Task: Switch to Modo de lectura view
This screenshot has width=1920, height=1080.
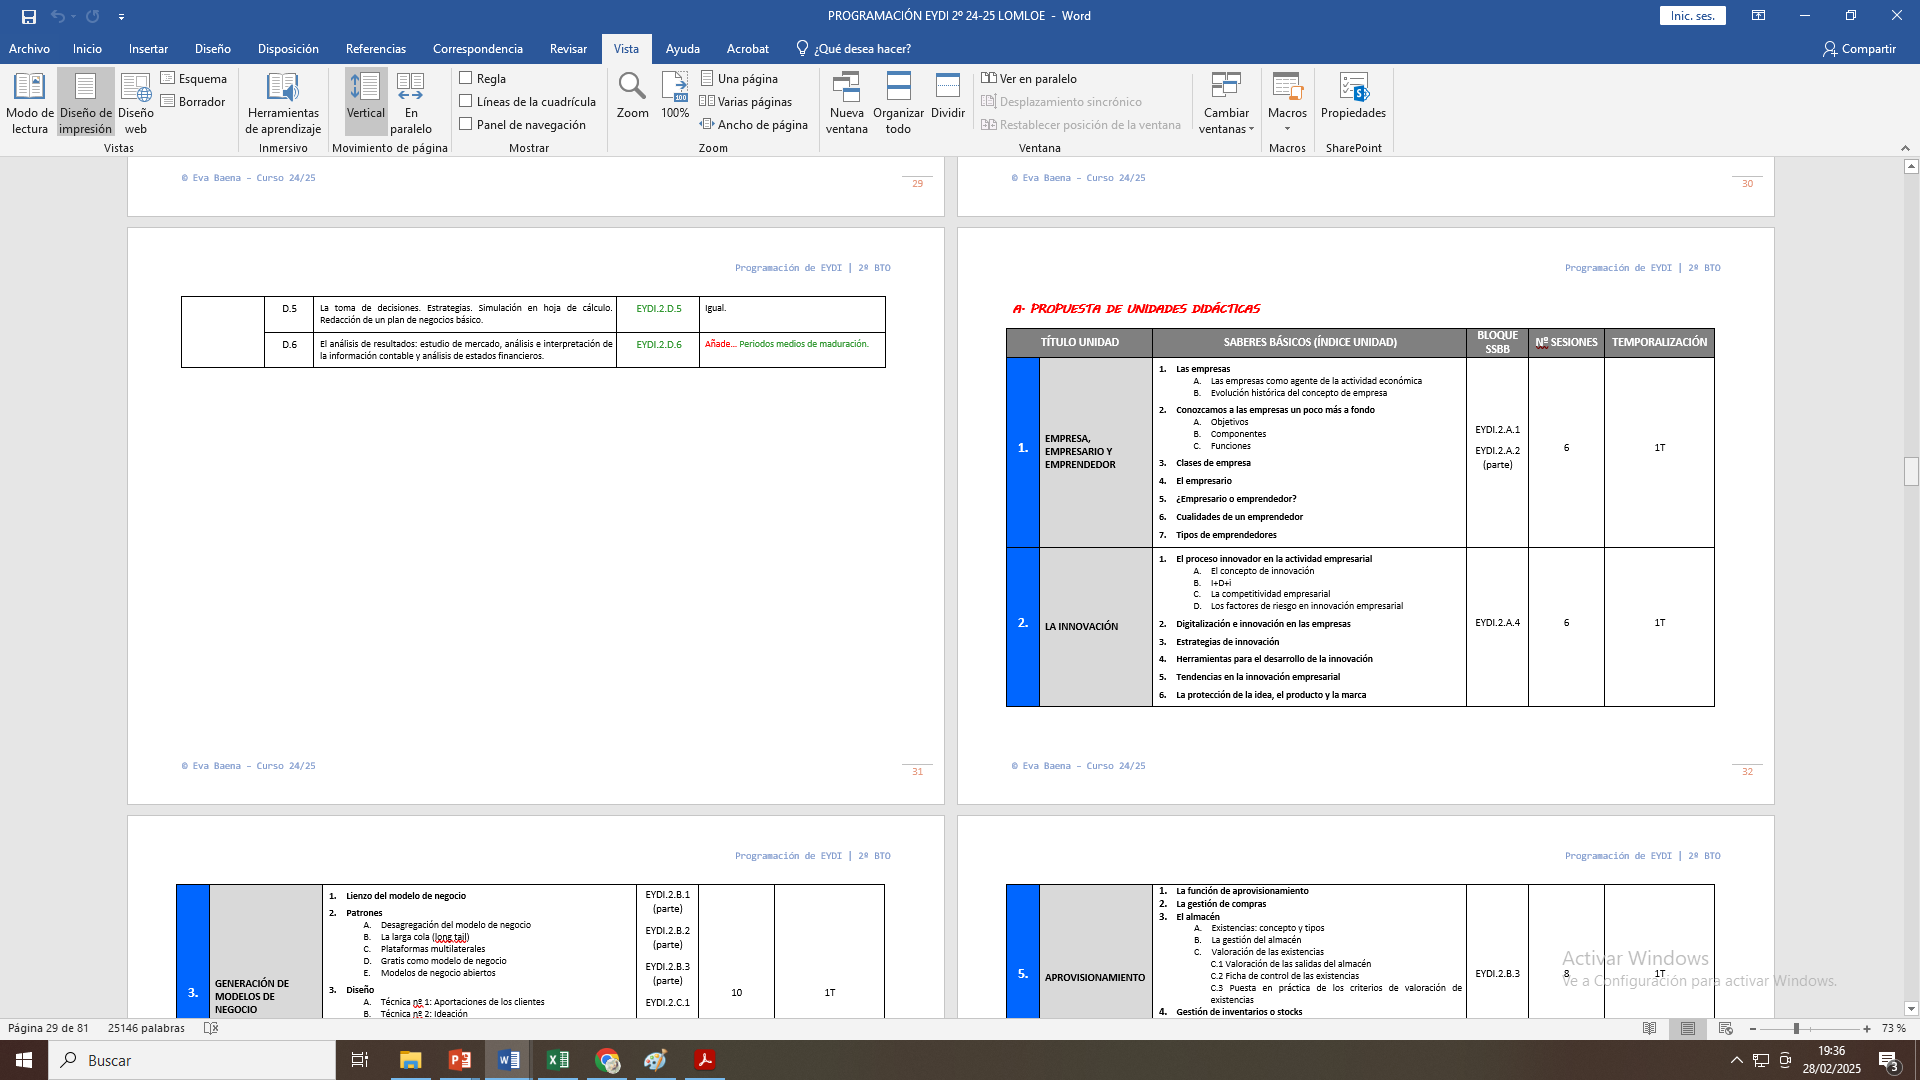Action: point(29,102)
